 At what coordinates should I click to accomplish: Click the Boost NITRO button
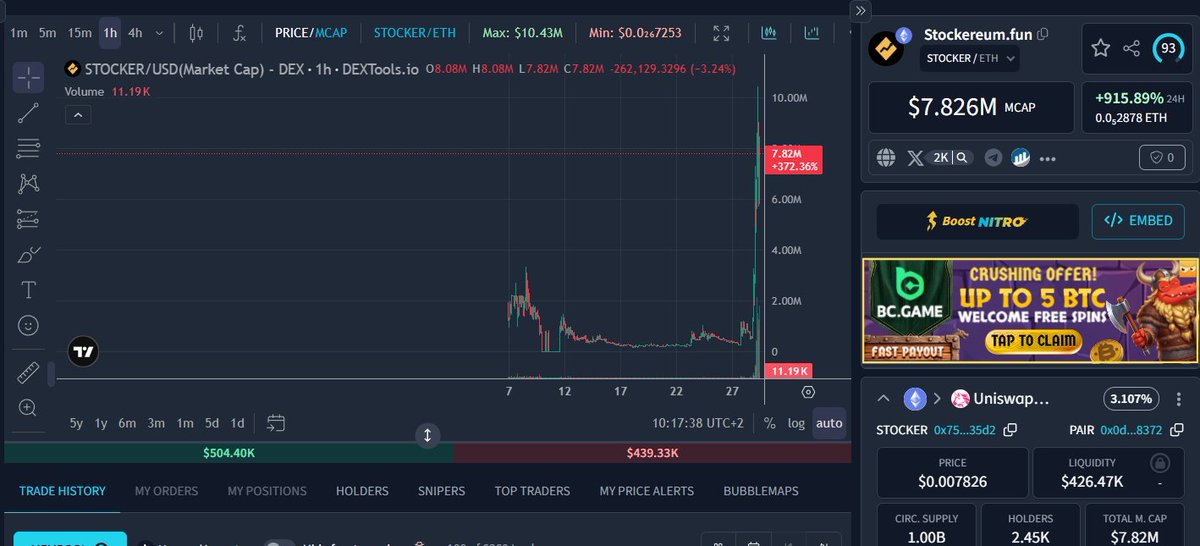click(977, 221)
